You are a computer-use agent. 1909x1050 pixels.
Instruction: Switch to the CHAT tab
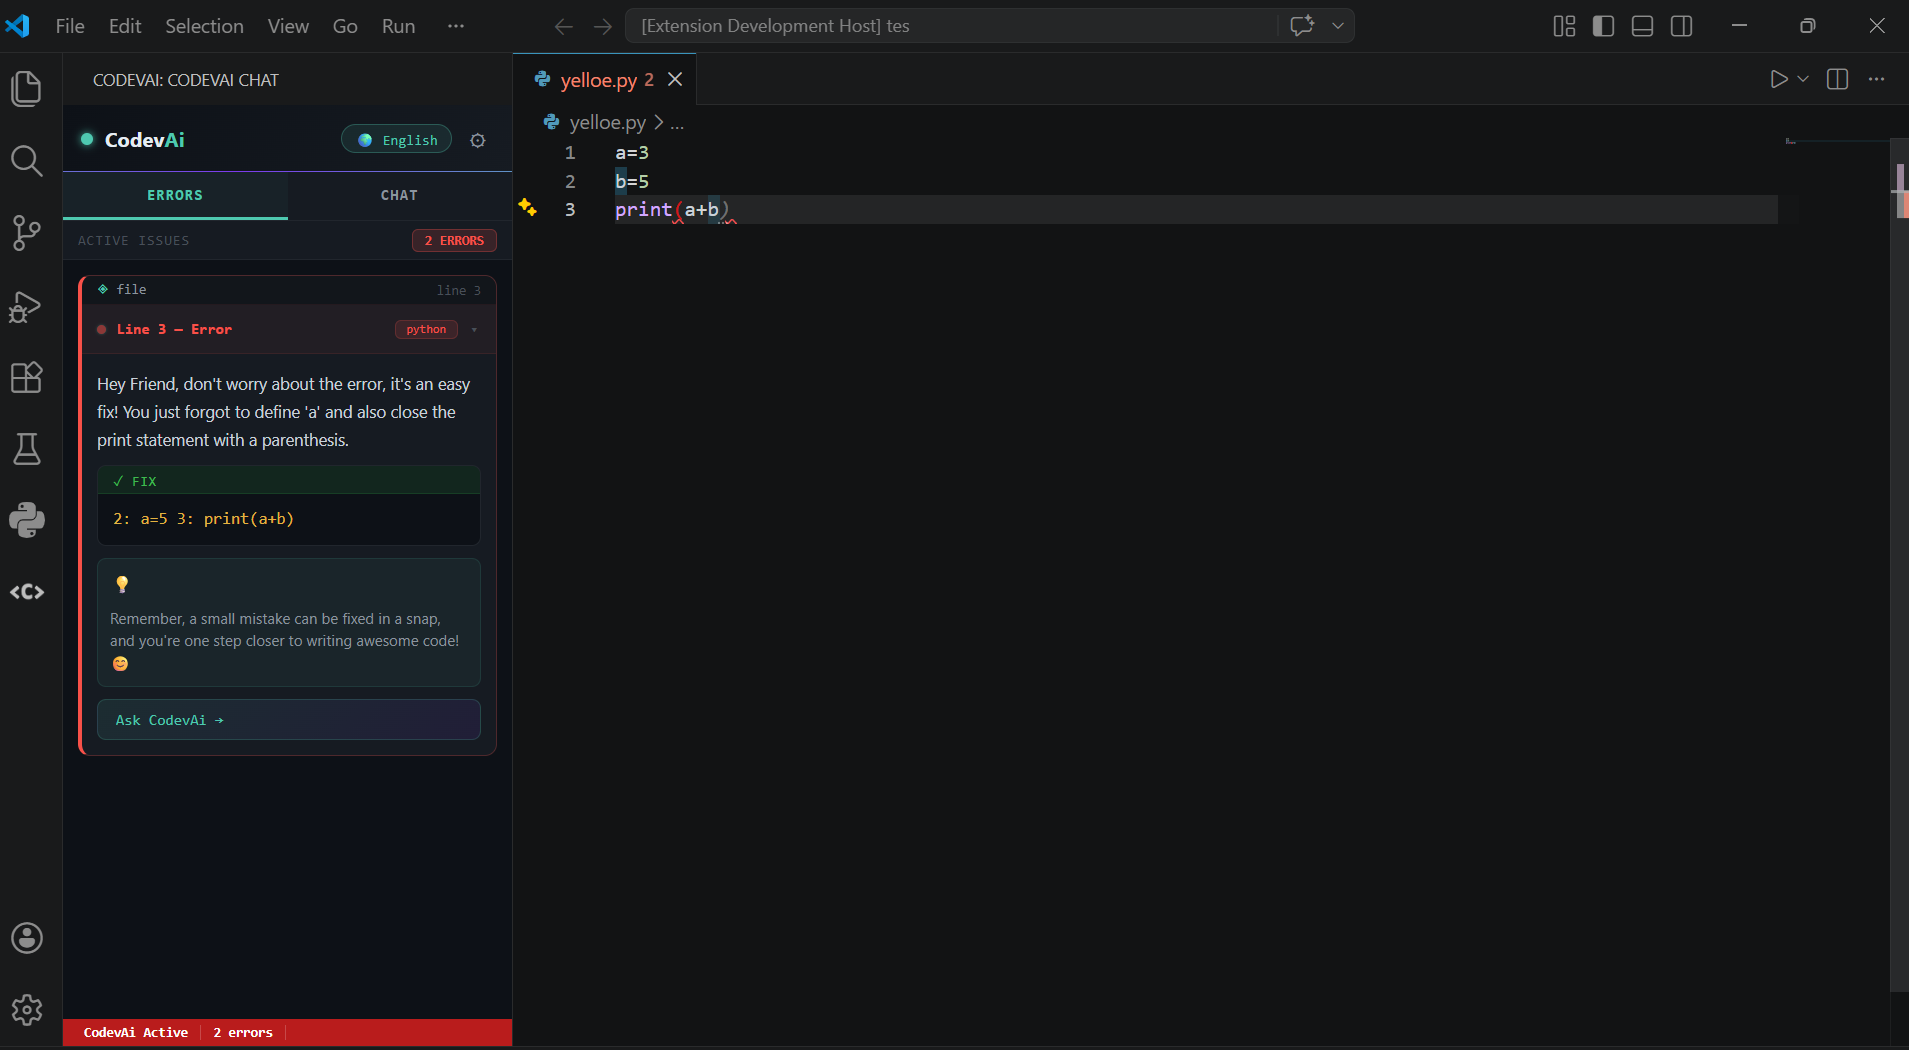point(399,195)
